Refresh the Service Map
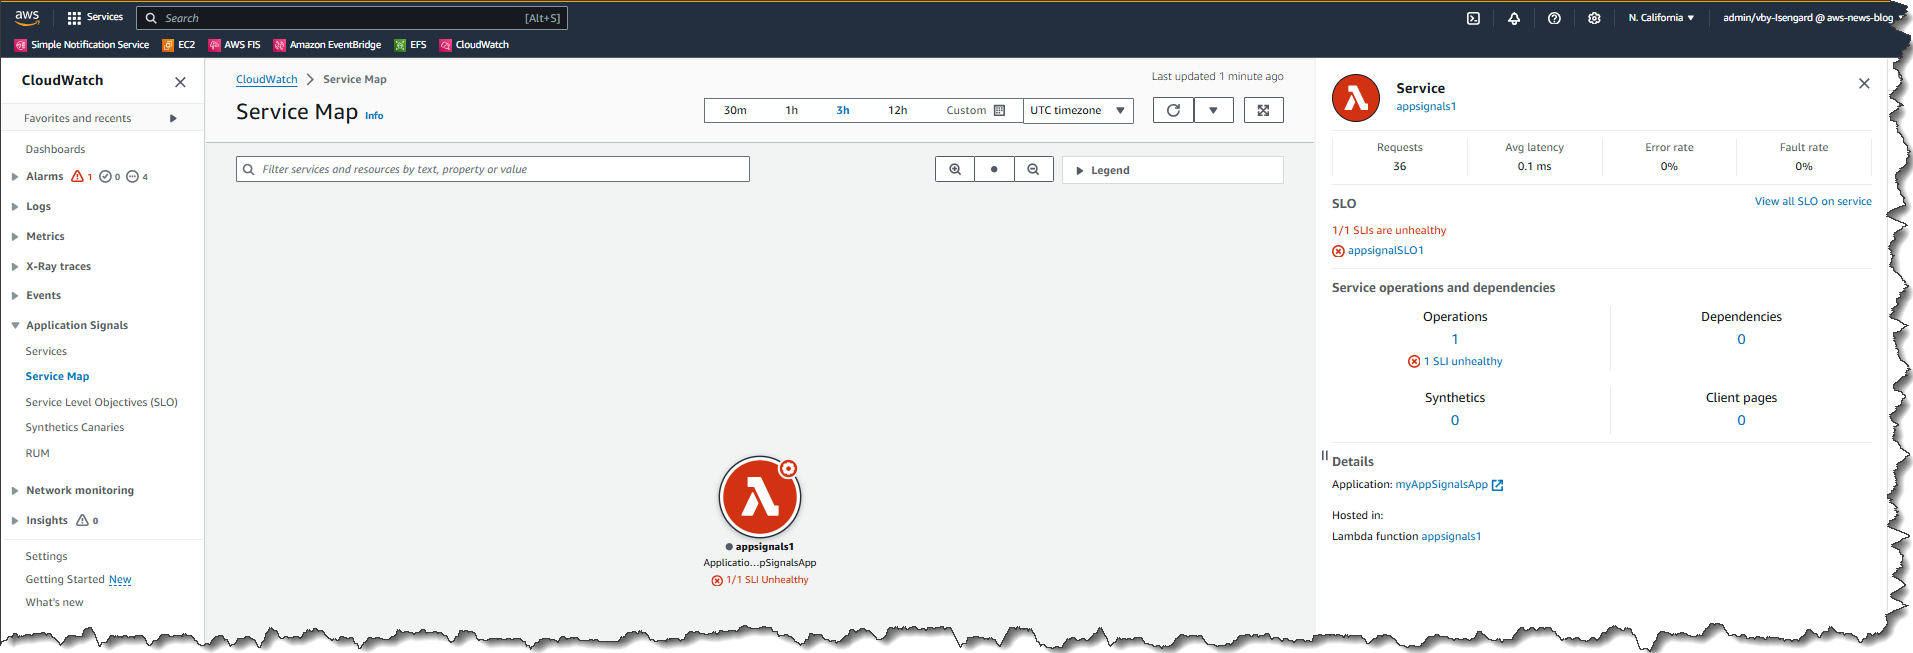 point(1173,110)
